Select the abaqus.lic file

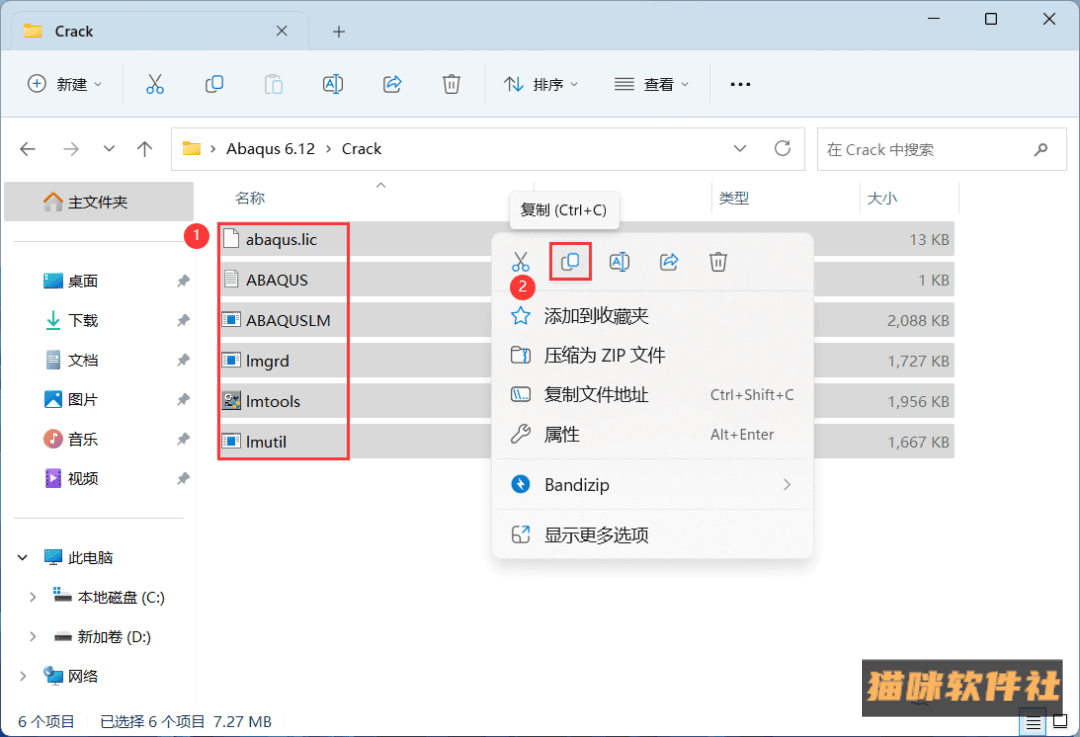[281, 240]
